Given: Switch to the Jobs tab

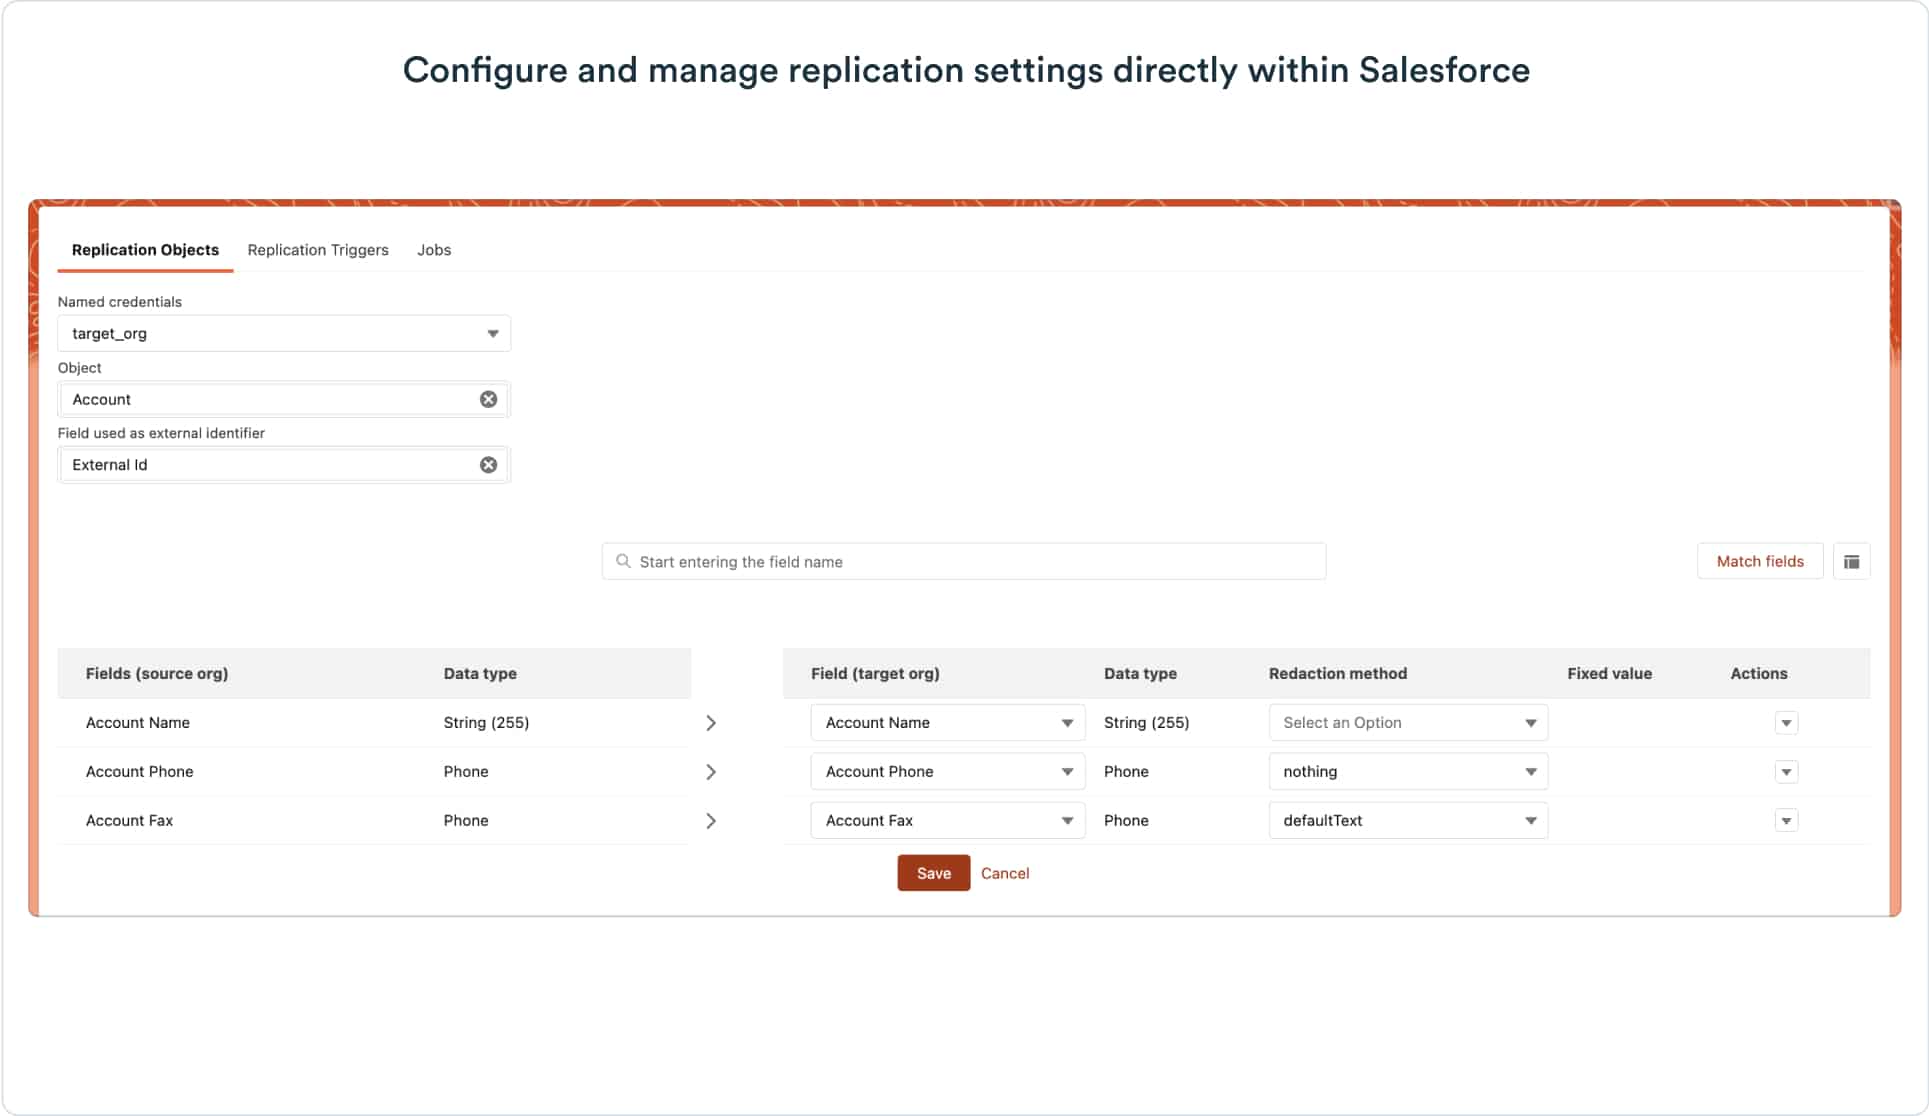Looking at the screenshot, I should click(x=434, y=250).
